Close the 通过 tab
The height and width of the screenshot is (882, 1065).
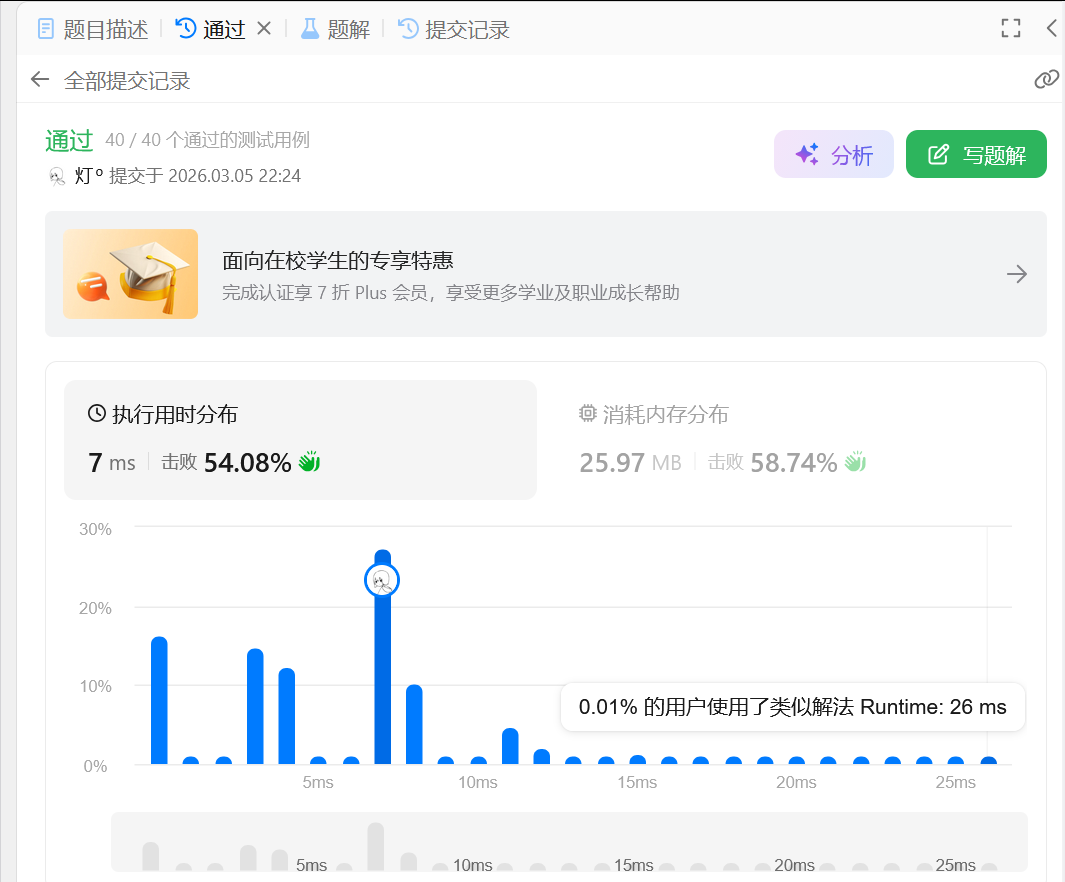pyautogui.click(x=264, y=29)
